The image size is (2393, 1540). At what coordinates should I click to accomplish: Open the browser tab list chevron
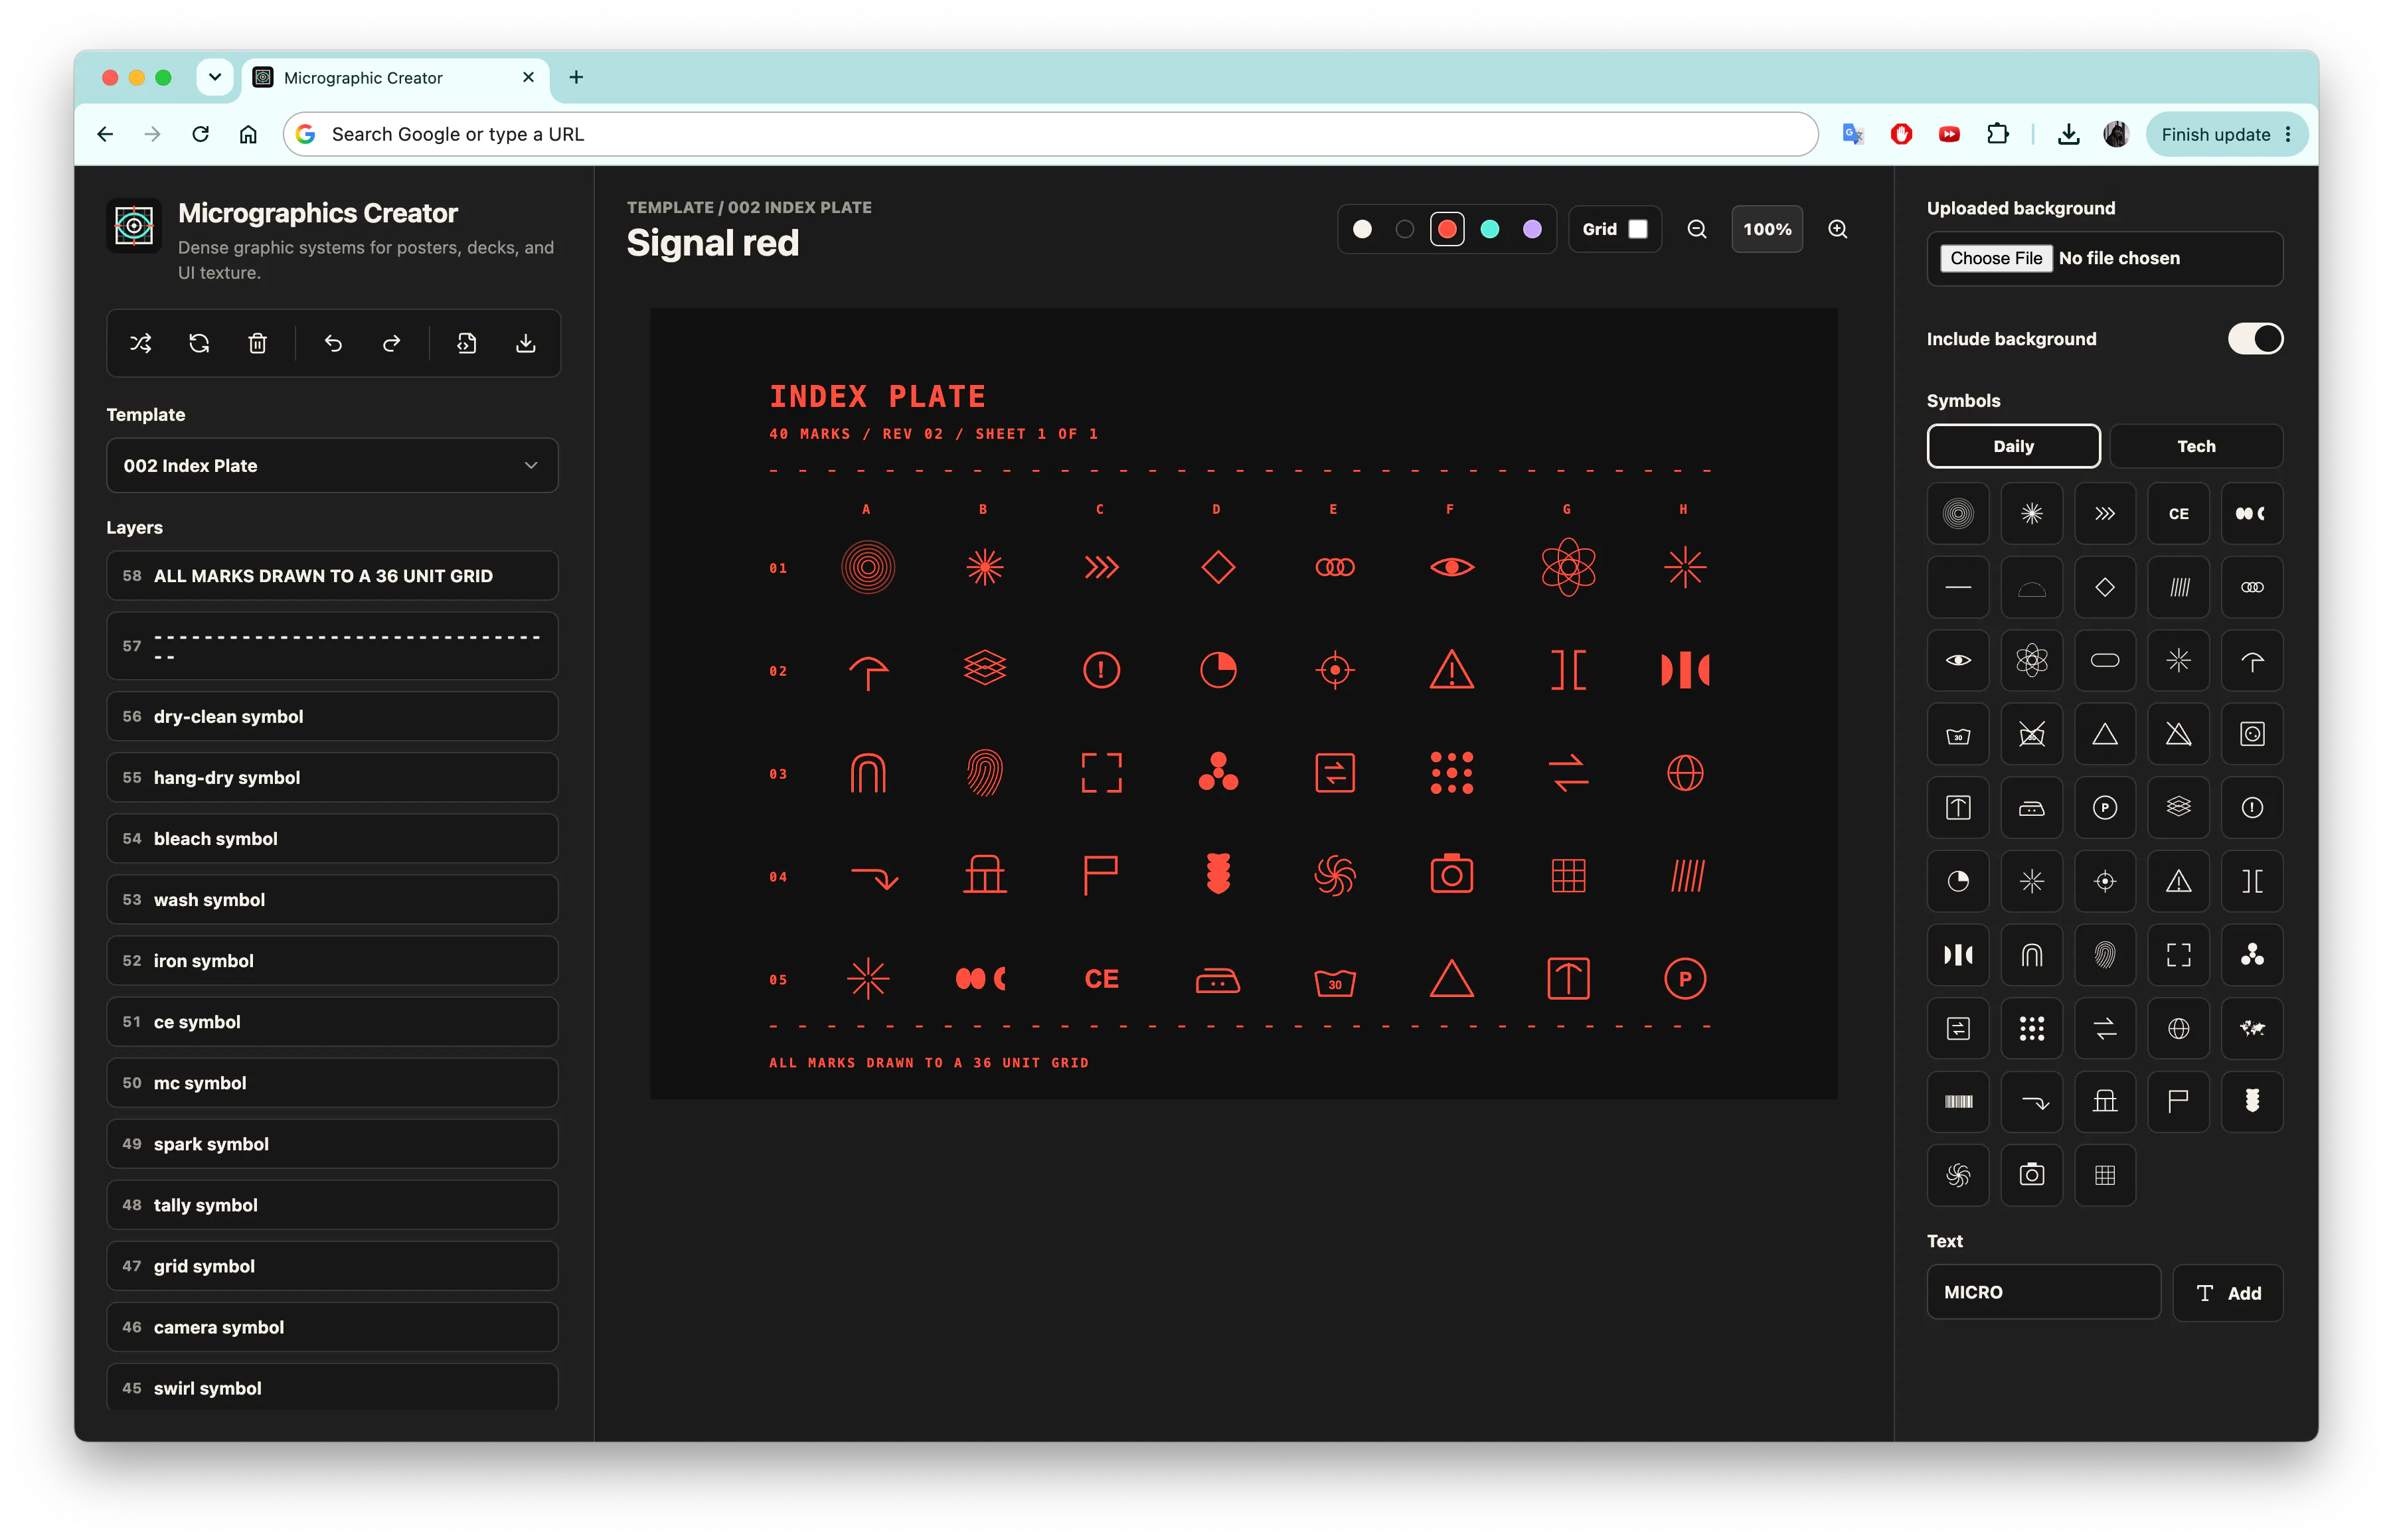pyautogui.click(x=215, y=77)
